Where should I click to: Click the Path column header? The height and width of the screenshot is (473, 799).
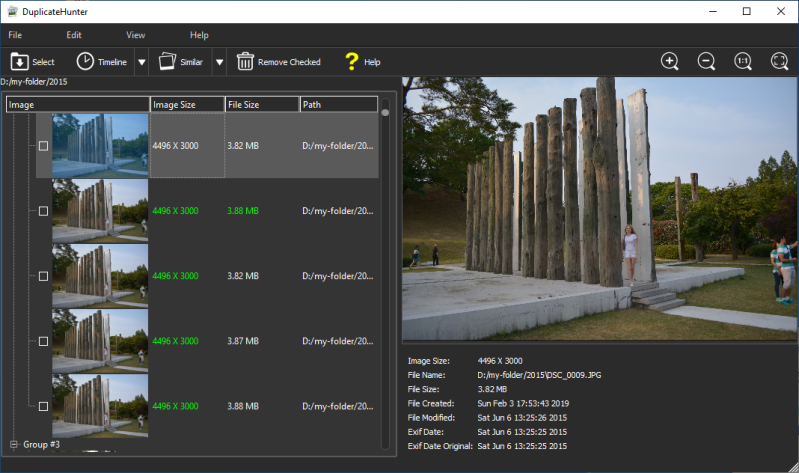pyautogui.click(x=338, y=104)
